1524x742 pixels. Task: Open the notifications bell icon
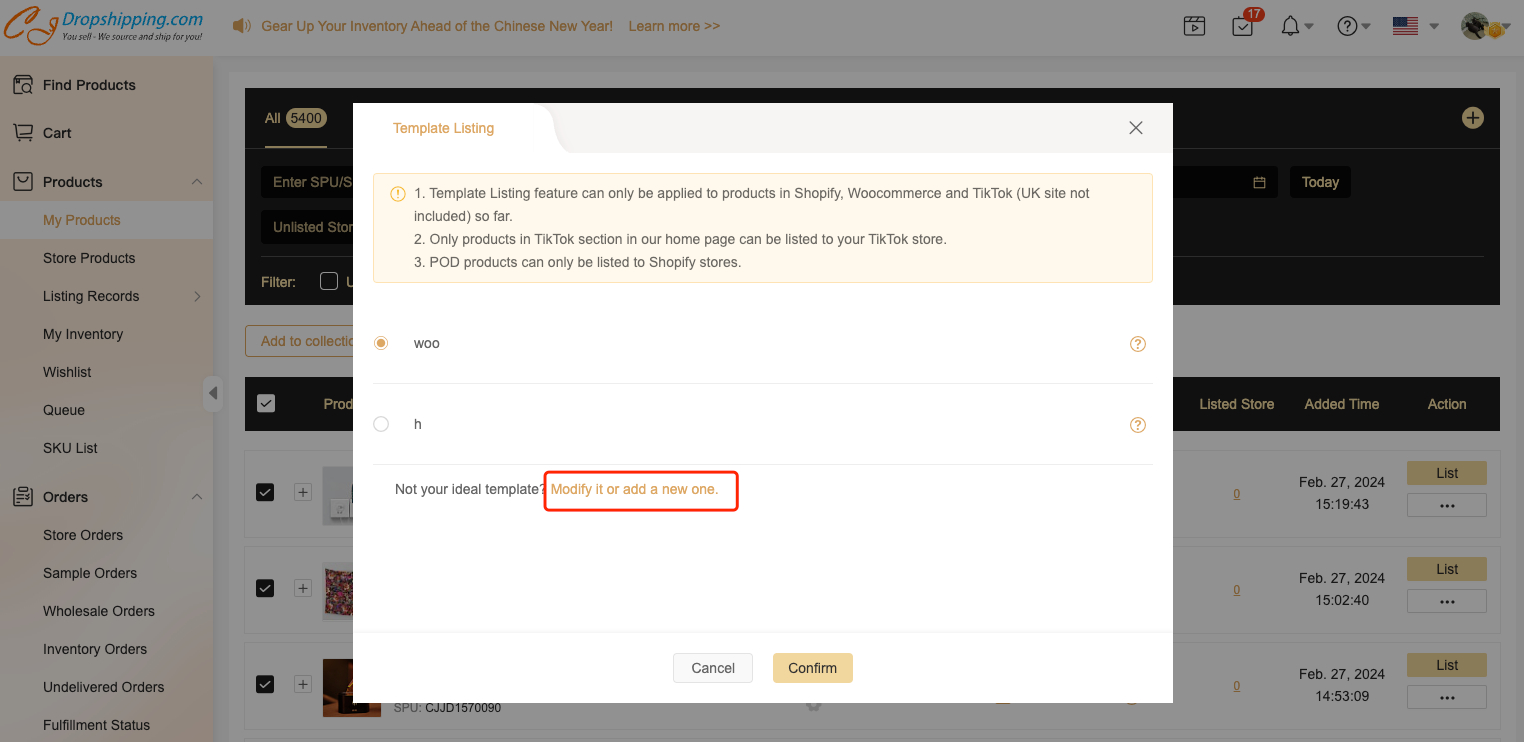point(1291,25)
